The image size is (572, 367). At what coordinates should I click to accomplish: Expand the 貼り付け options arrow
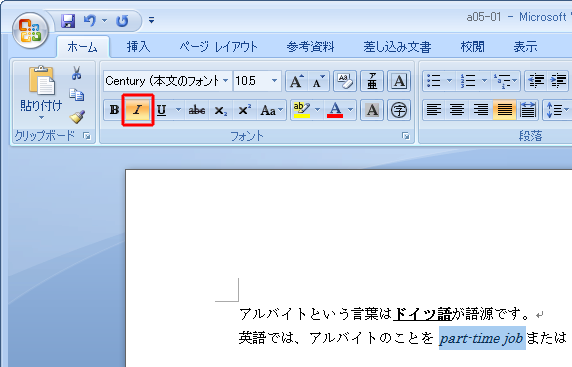click(x=41, y=117)
